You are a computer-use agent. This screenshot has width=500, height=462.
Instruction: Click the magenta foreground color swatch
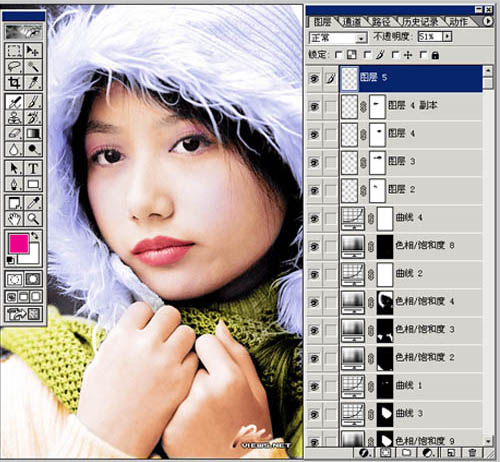(x=19, y=244)
